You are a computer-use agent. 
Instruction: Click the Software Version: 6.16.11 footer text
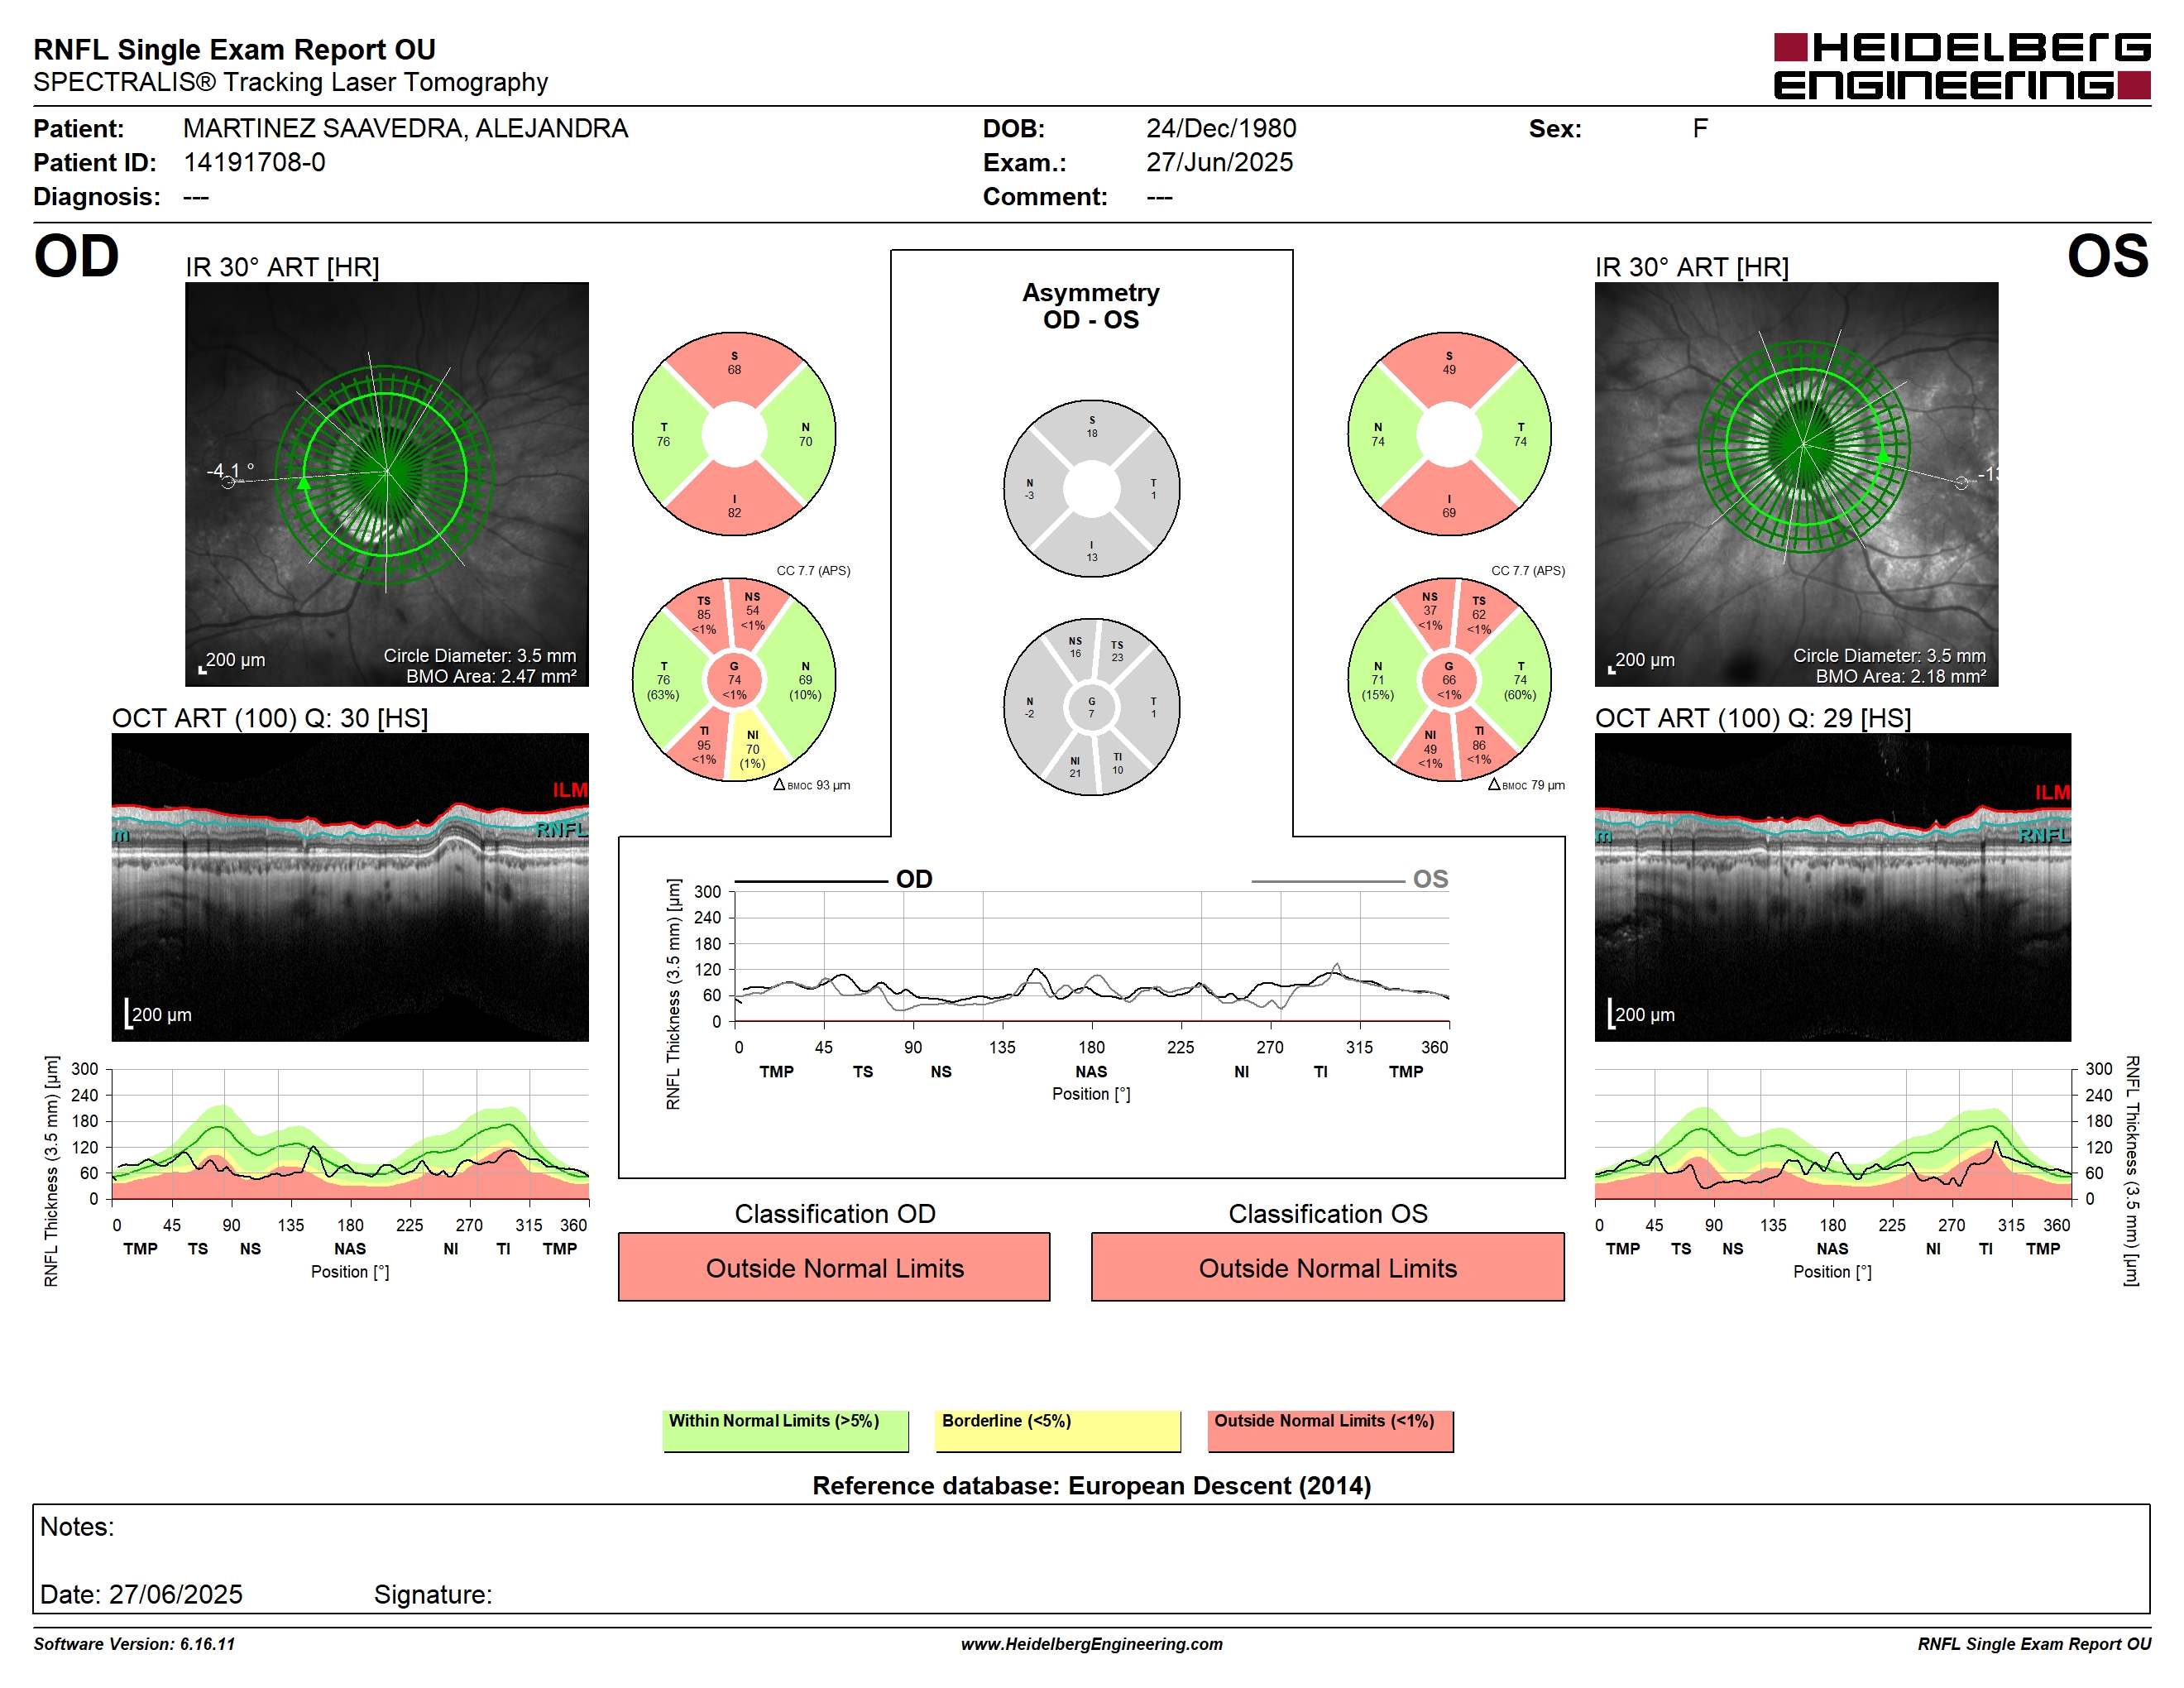click(134, 1644)
